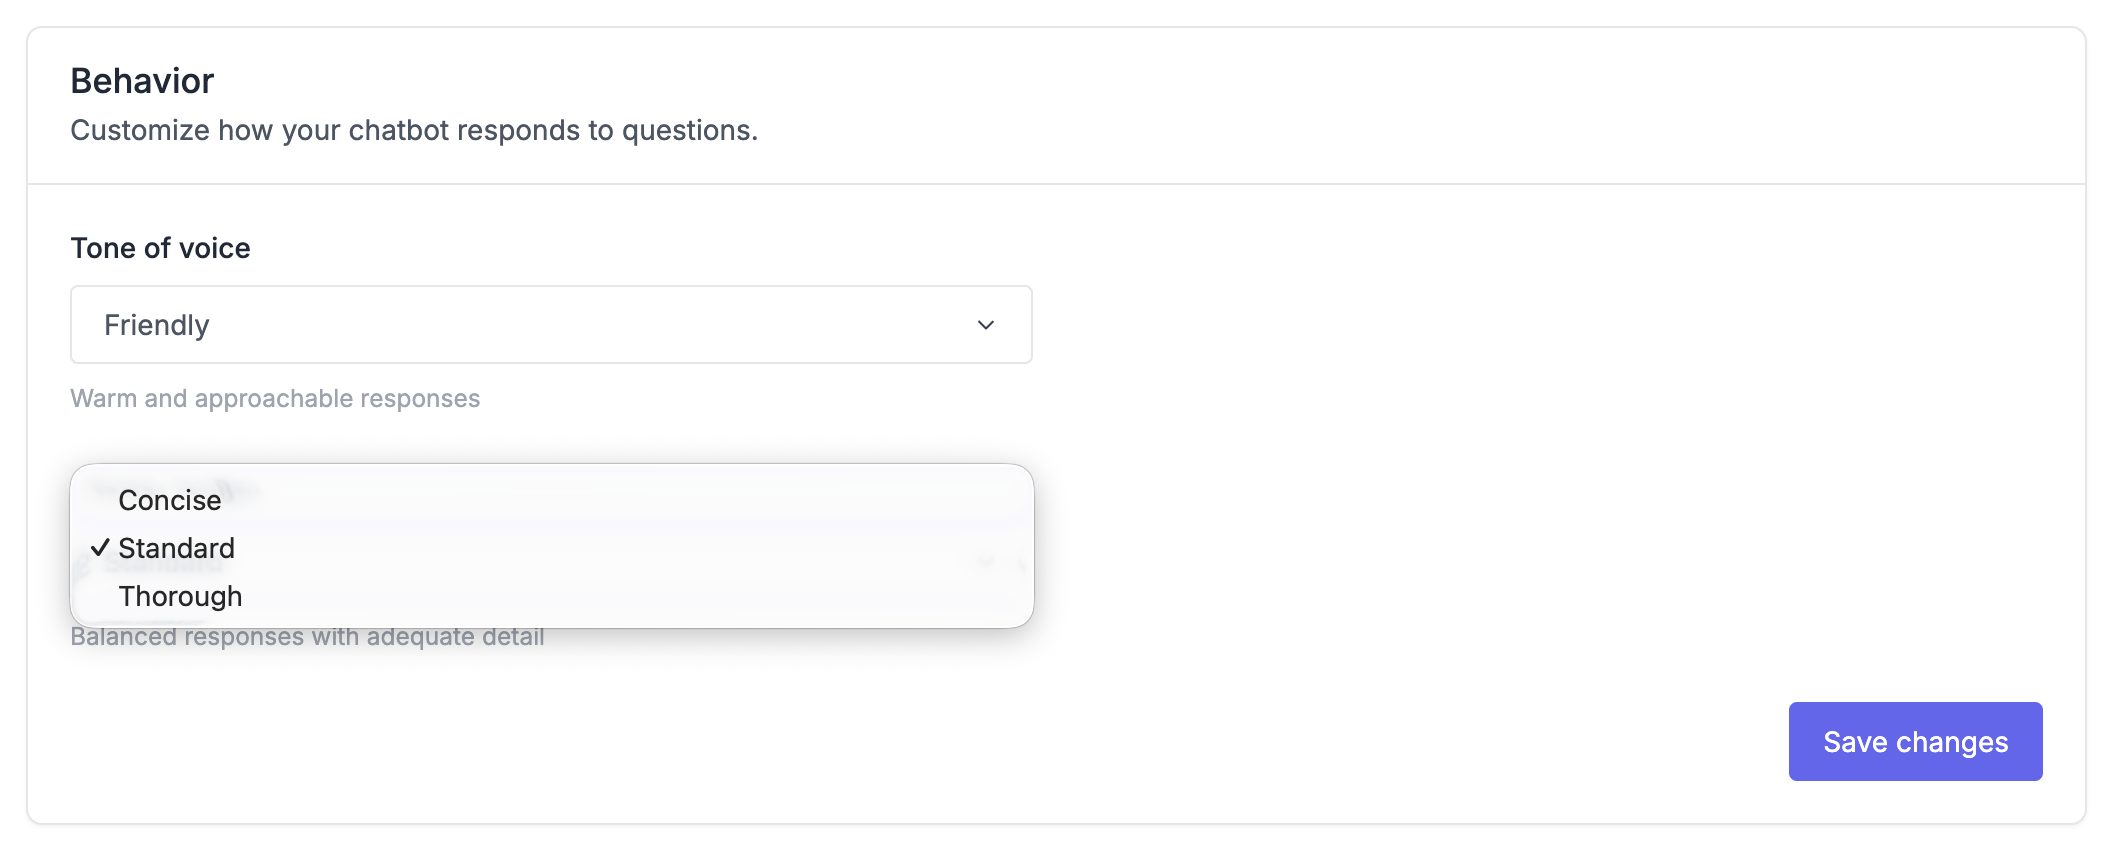Click the chevron arrow in the Friendly dropdown
The image size is (2126, 858).
point(985,325)
